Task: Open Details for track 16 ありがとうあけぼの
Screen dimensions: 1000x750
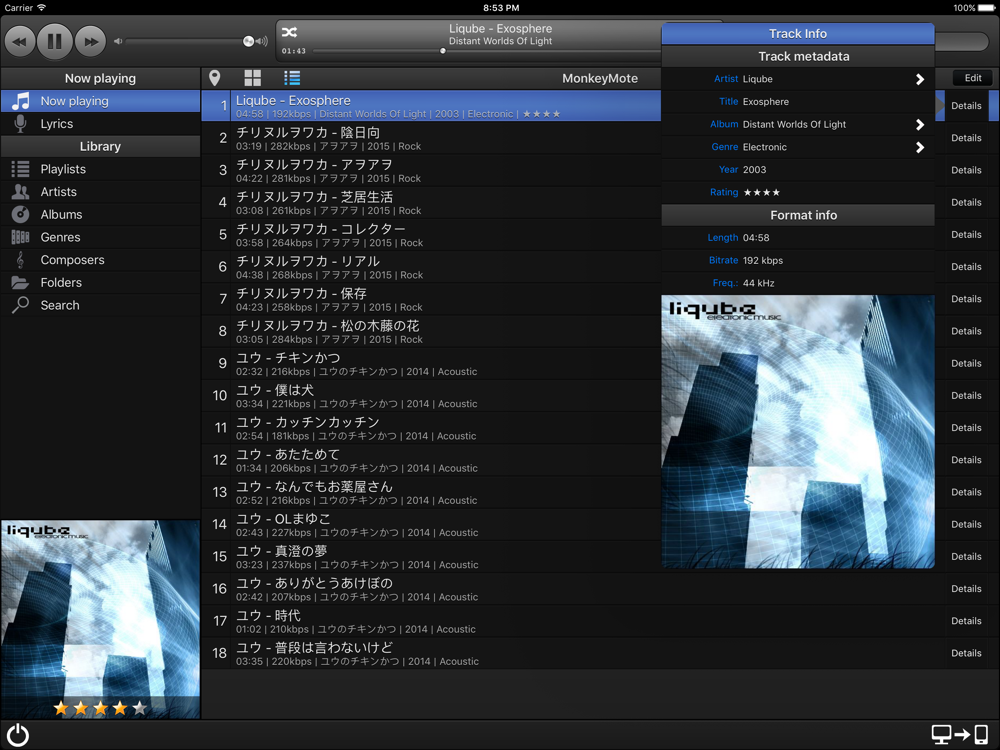Action: 966,589
